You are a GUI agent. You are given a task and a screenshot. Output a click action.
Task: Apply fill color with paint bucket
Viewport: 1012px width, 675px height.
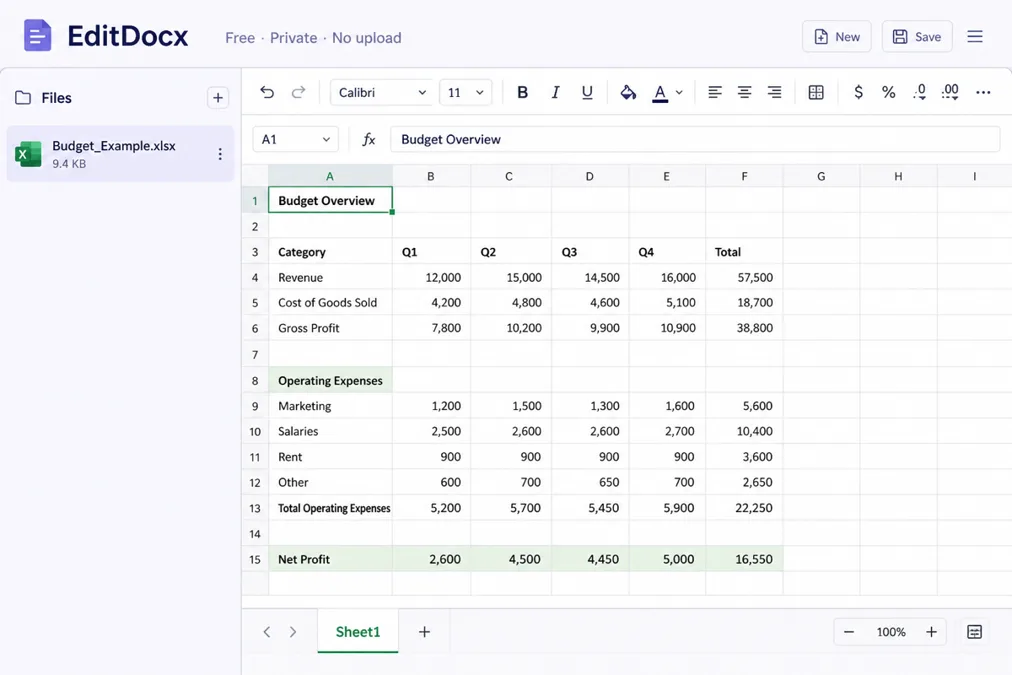(628, 92)
